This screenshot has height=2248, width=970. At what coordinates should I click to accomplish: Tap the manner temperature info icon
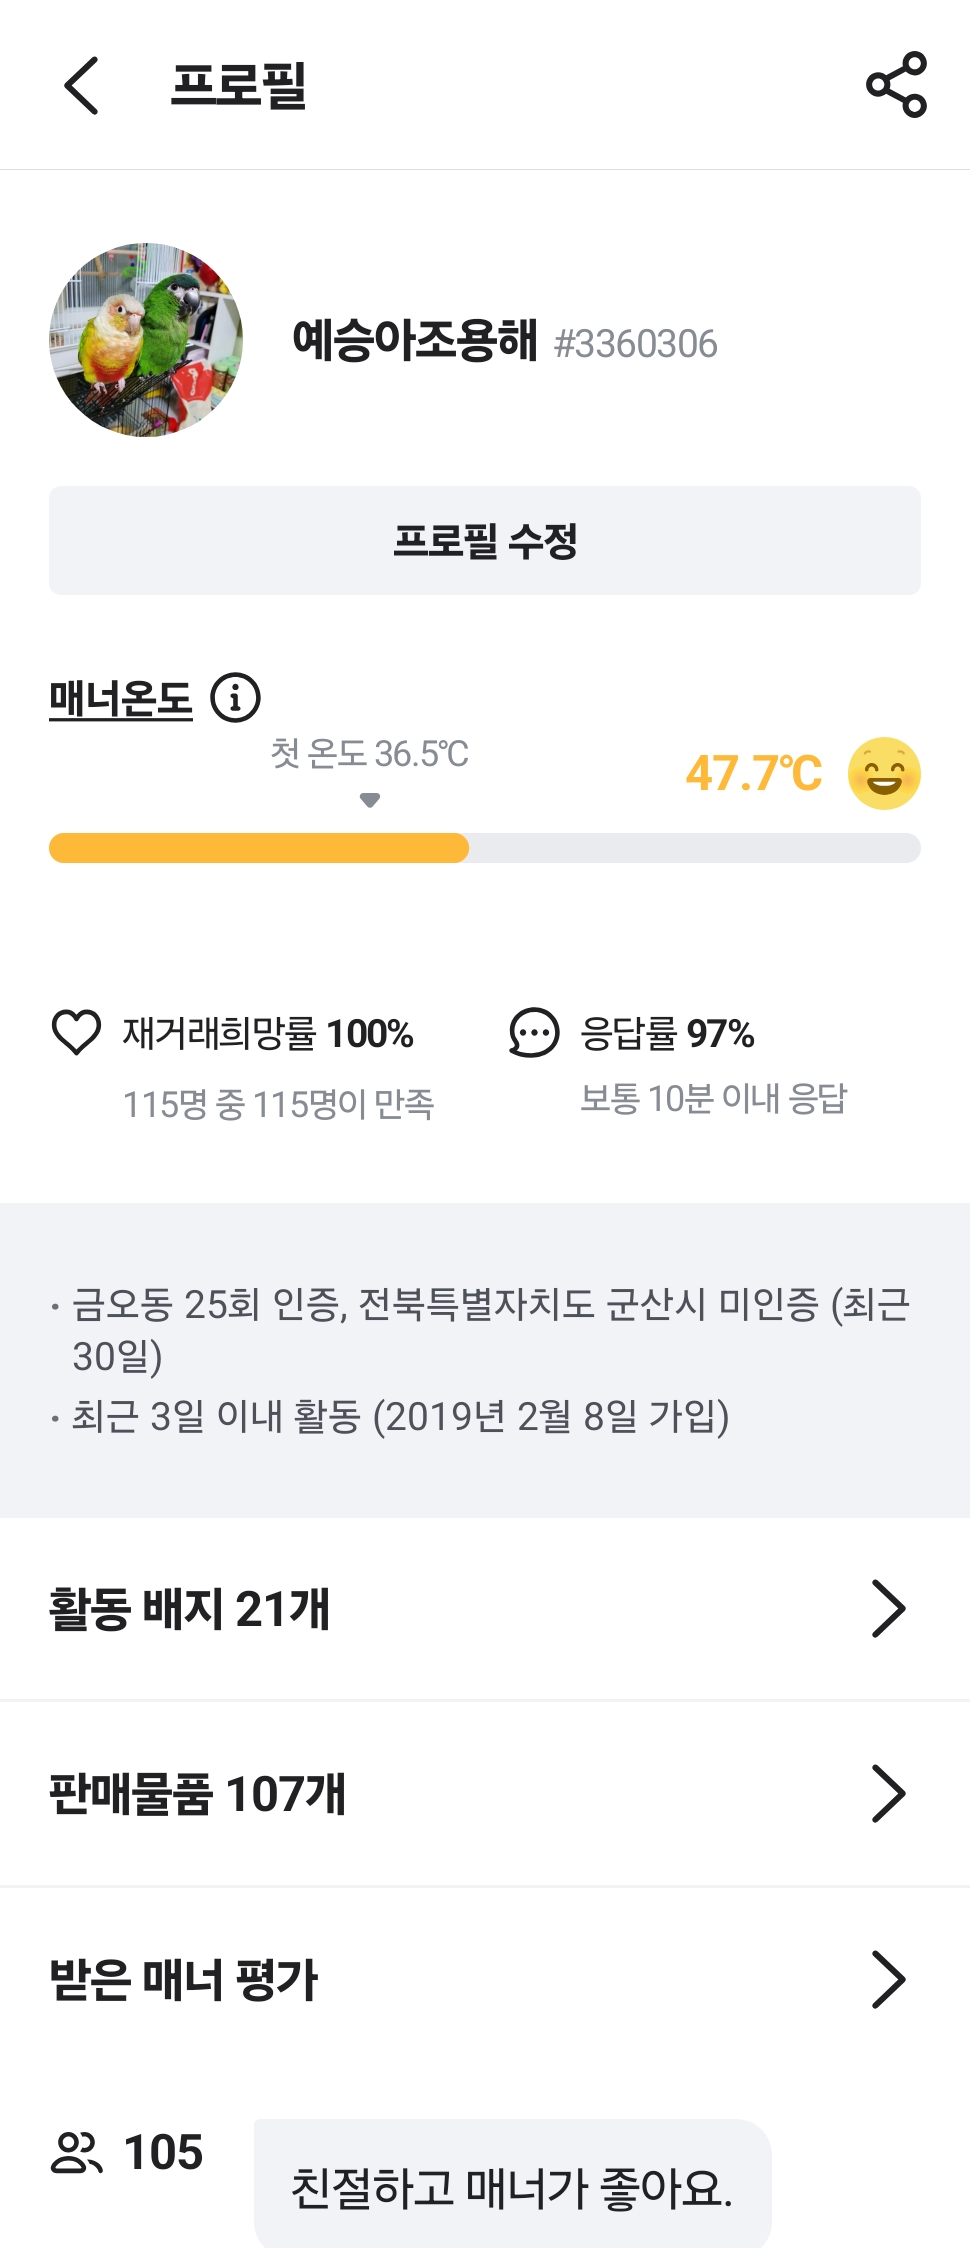tap(235, 697)
